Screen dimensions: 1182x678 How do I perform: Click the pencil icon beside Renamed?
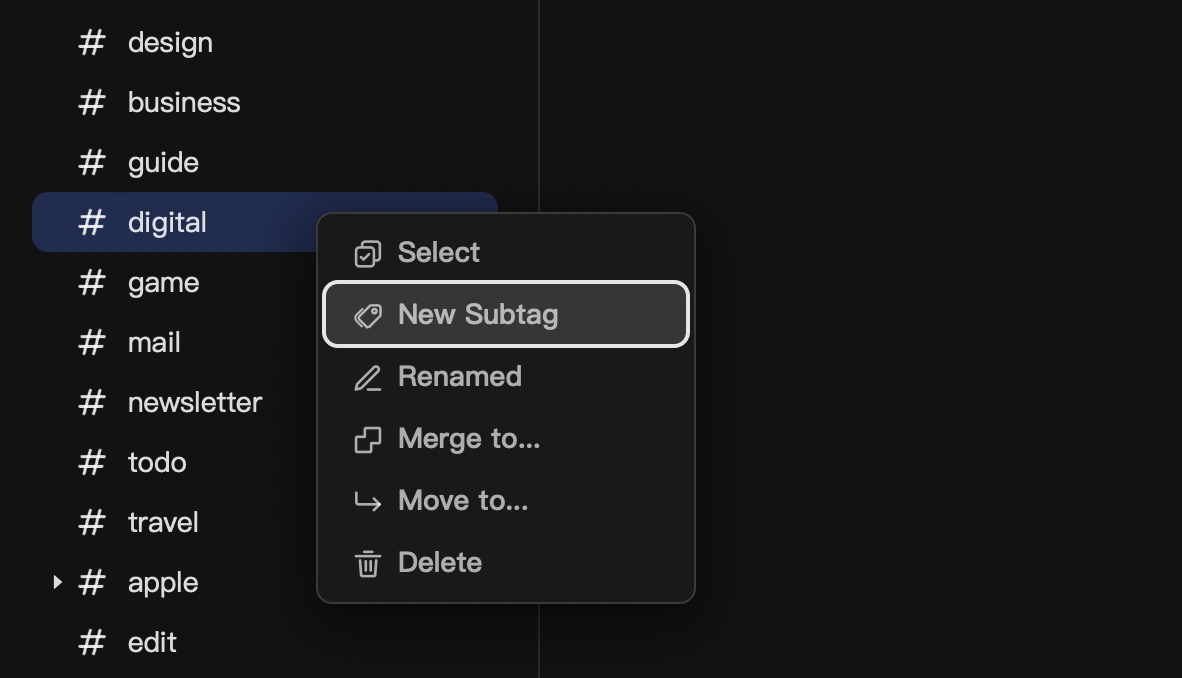click(368, 377)
